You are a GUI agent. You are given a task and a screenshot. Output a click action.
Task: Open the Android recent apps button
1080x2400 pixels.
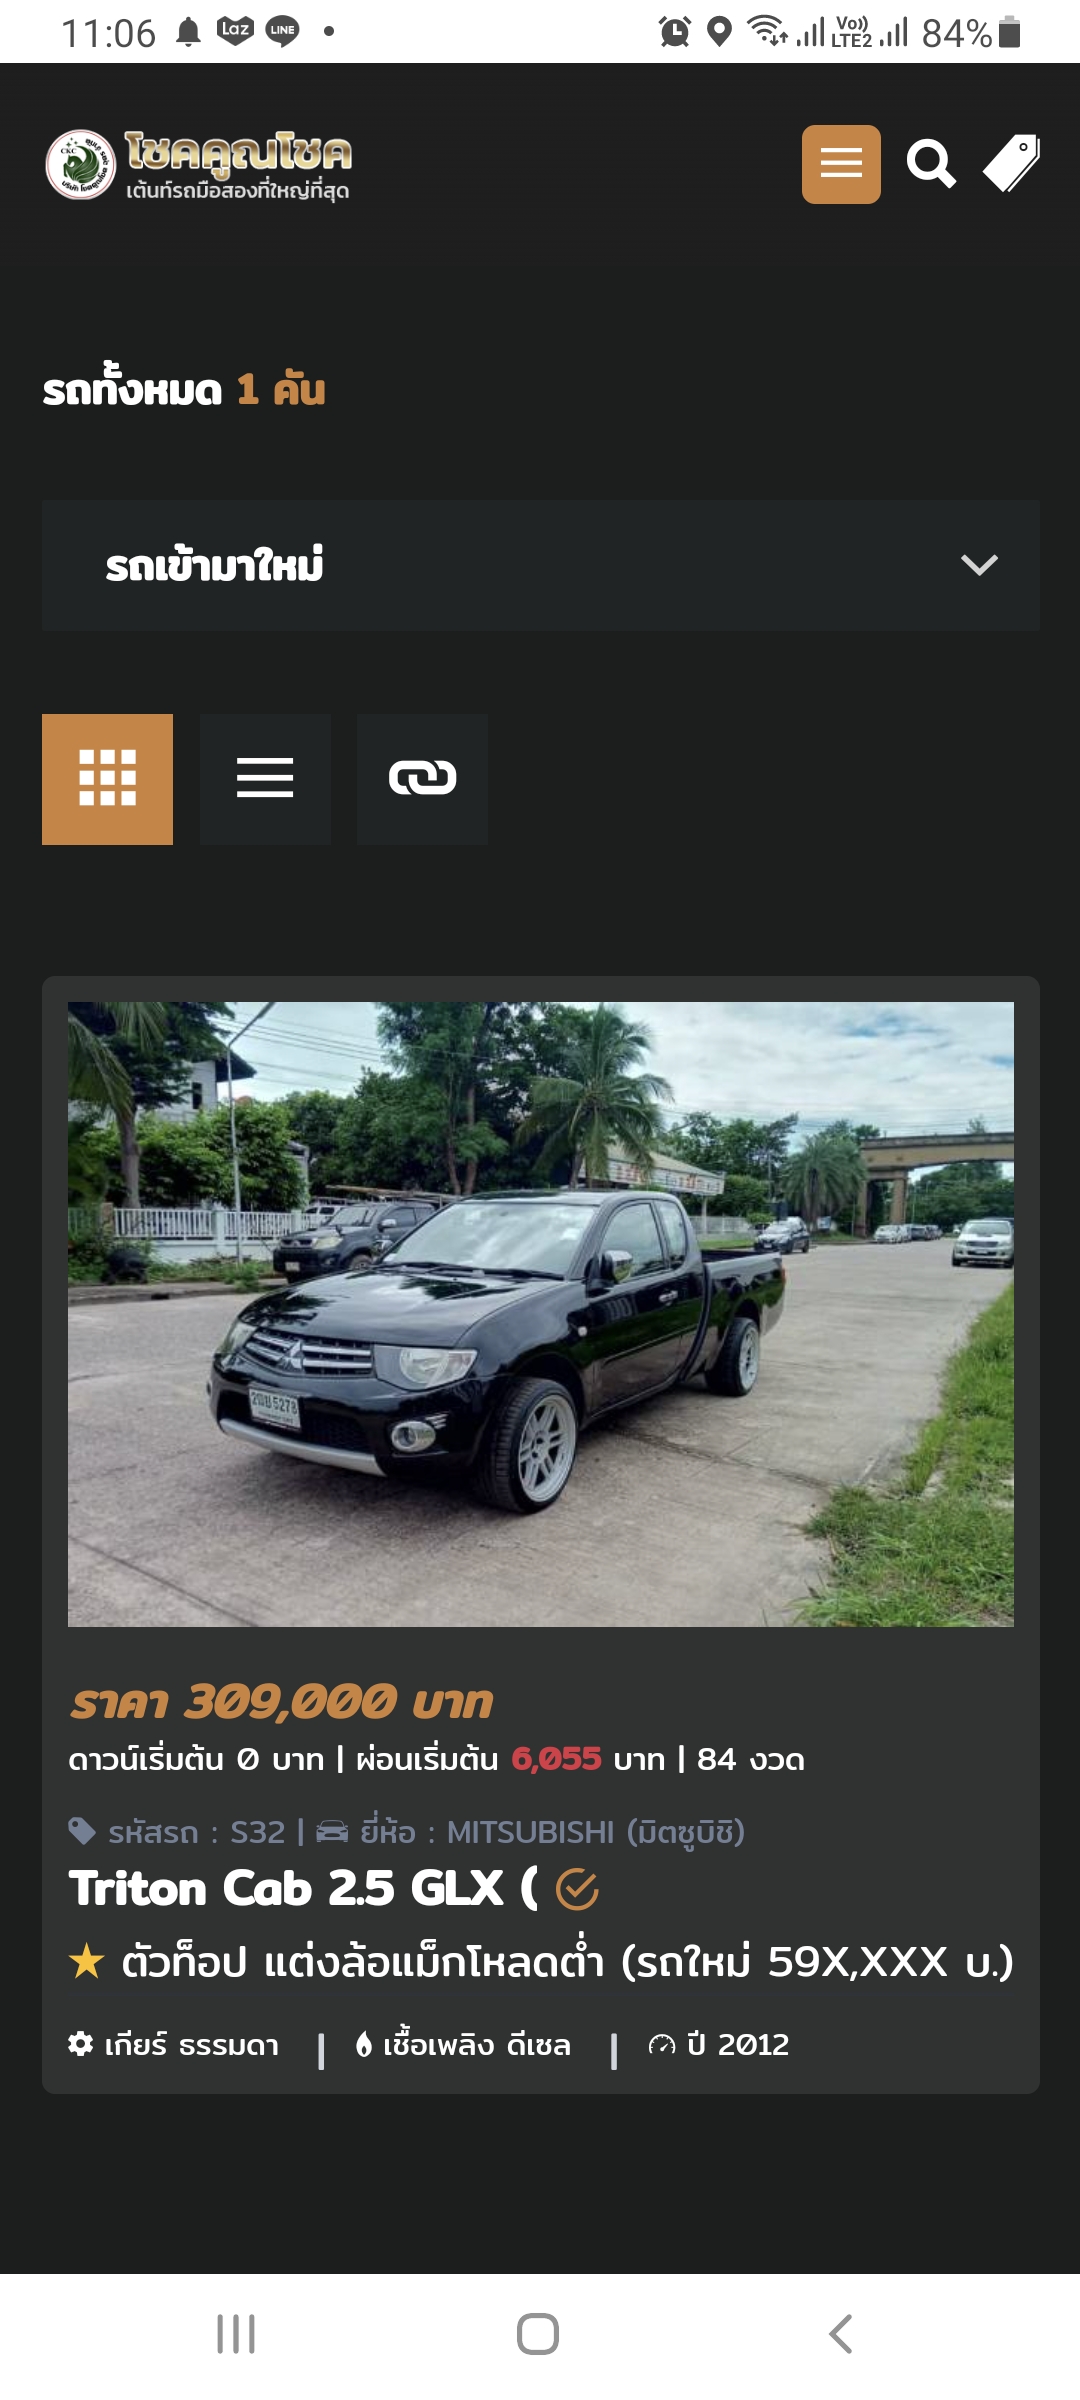pos(236,2334)
